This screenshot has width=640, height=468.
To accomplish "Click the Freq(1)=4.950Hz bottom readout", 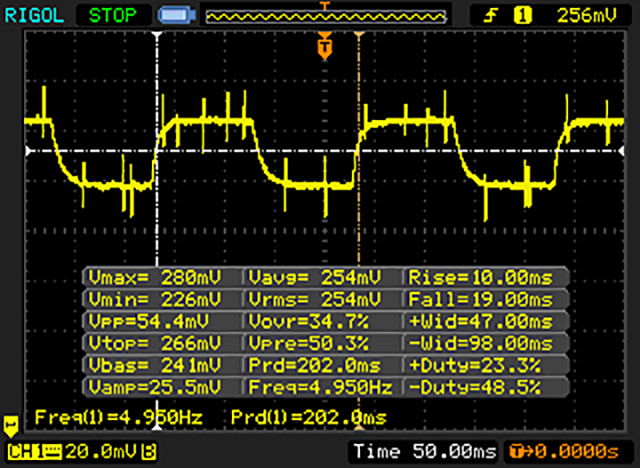I will click(x=118, y=417).
